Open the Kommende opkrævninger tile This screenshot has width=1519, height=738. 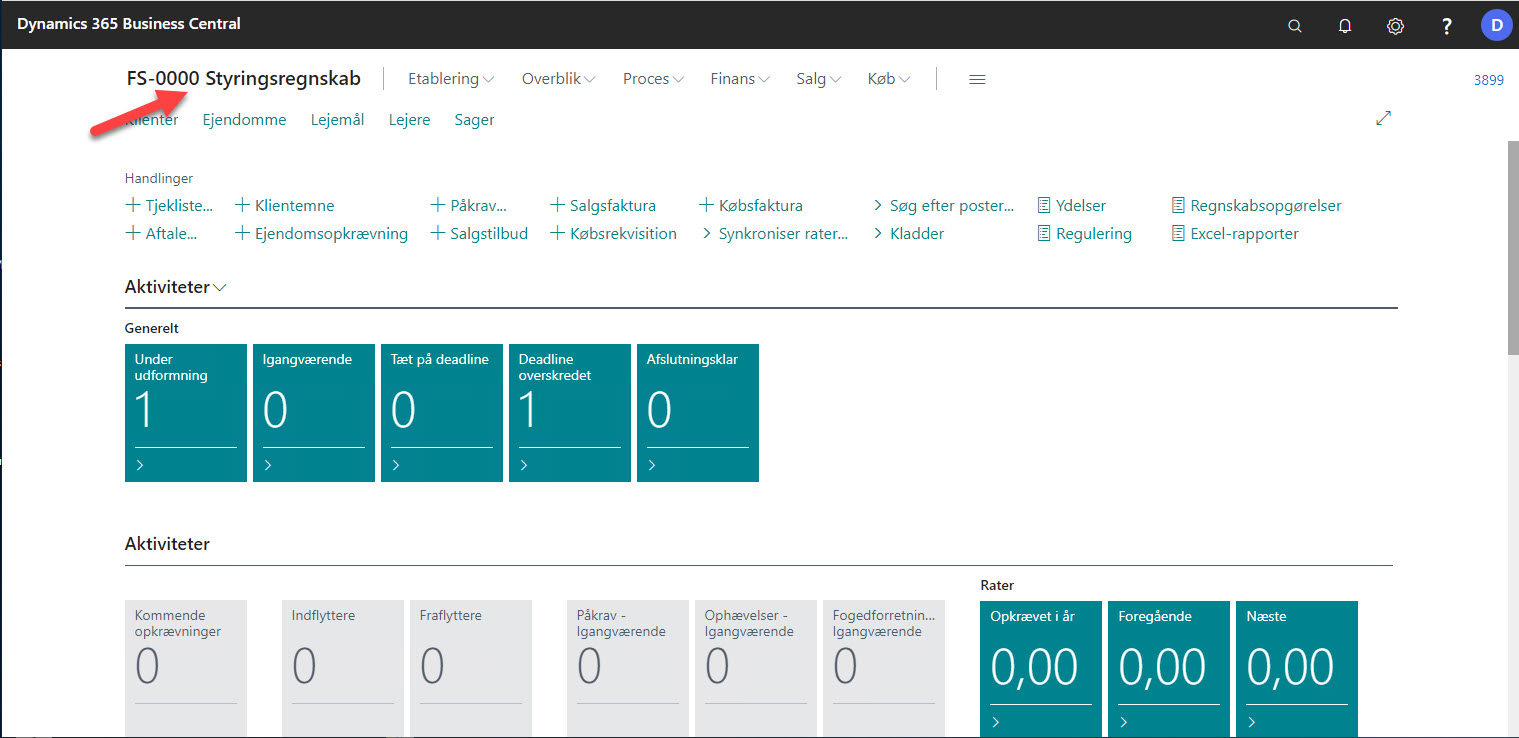pyautogui.click(x=186, y=669)
